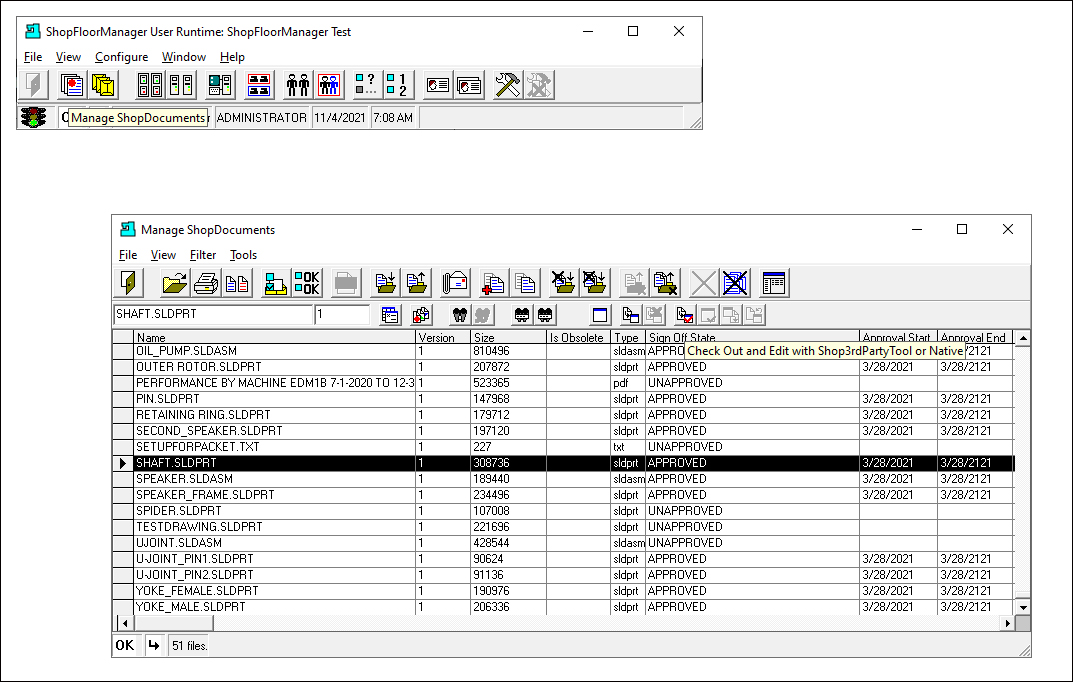Select the PIN.SLDPRT file row
1073x682 pixels.
pos(563,399)
